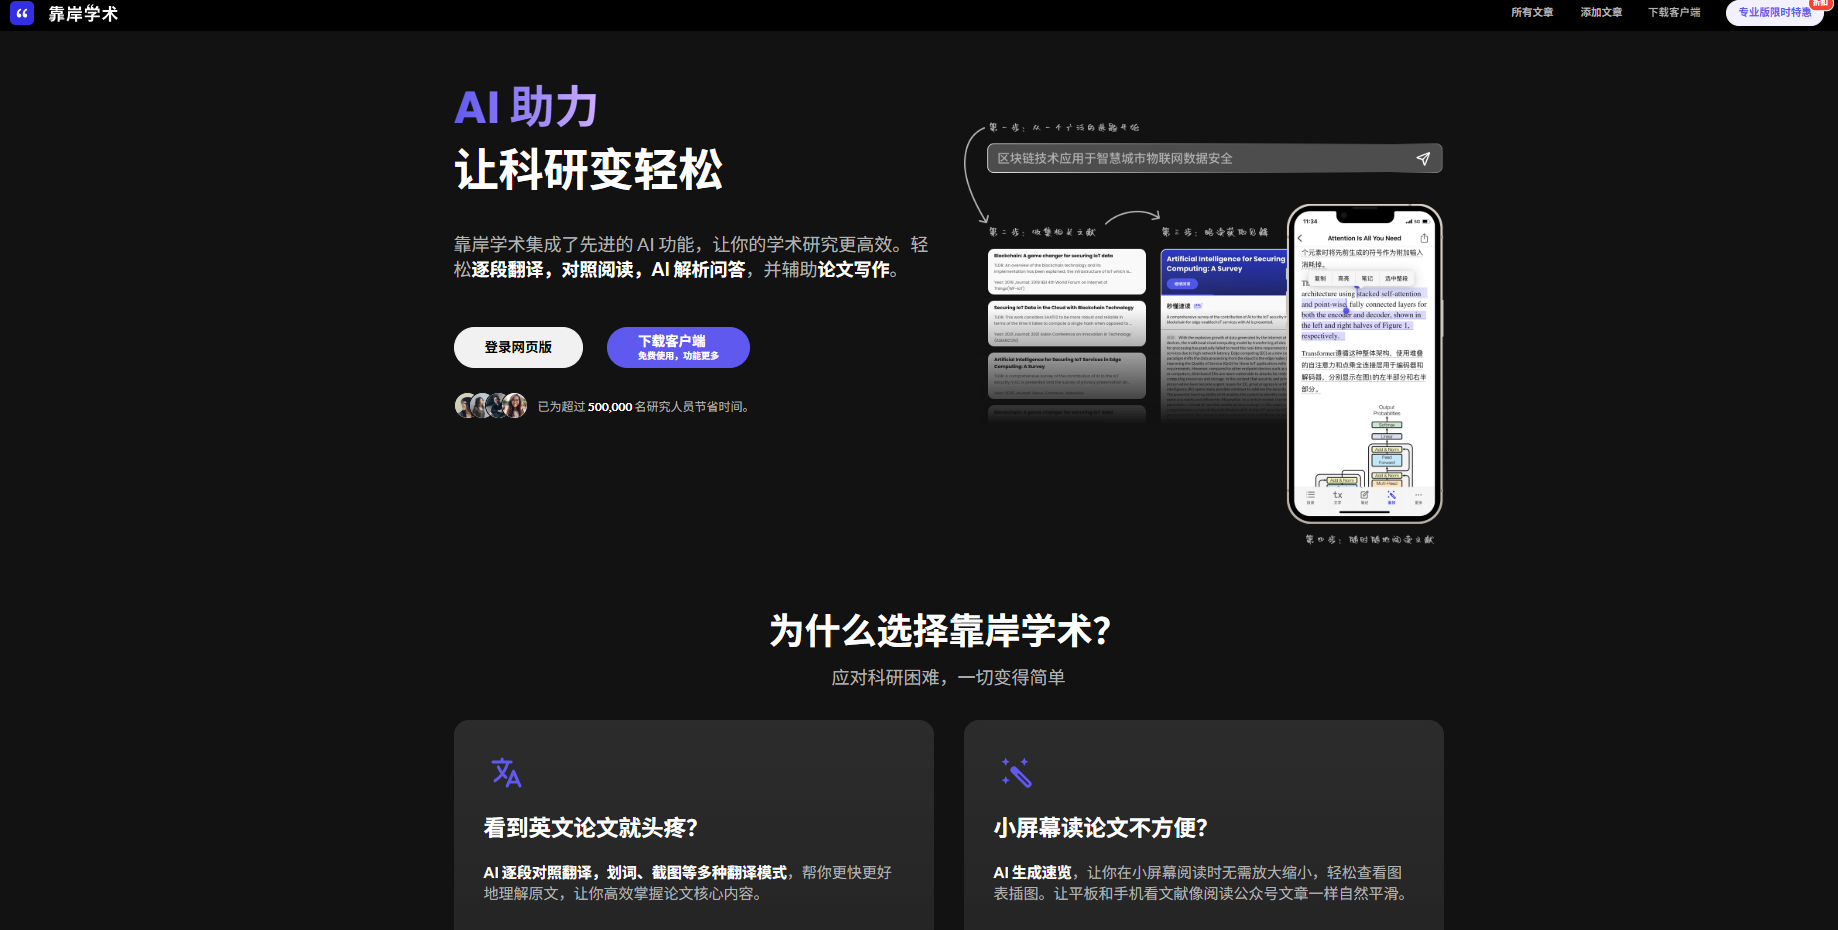Click the 靠岸学术 brand name text
This screenshot has height=930, width=1838.
tap(83, 14)
